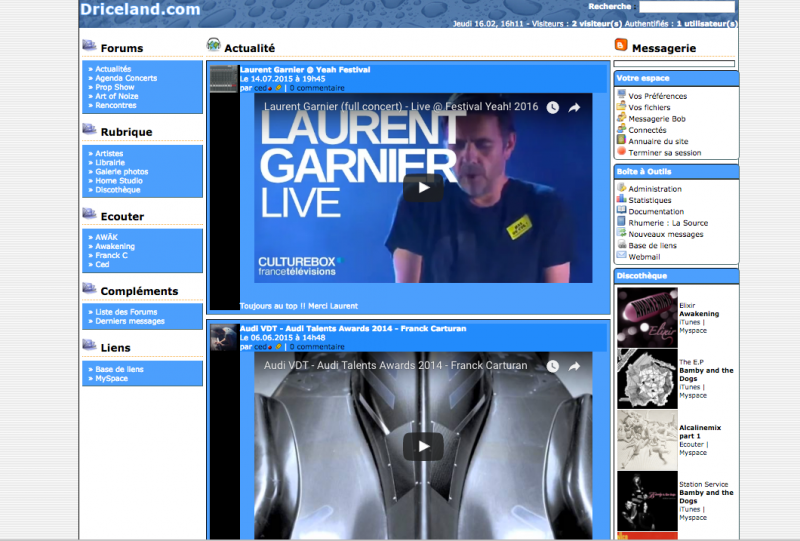The image size is (800, 541).
Task: Open the Art of Noize forum
Action: 117,96
